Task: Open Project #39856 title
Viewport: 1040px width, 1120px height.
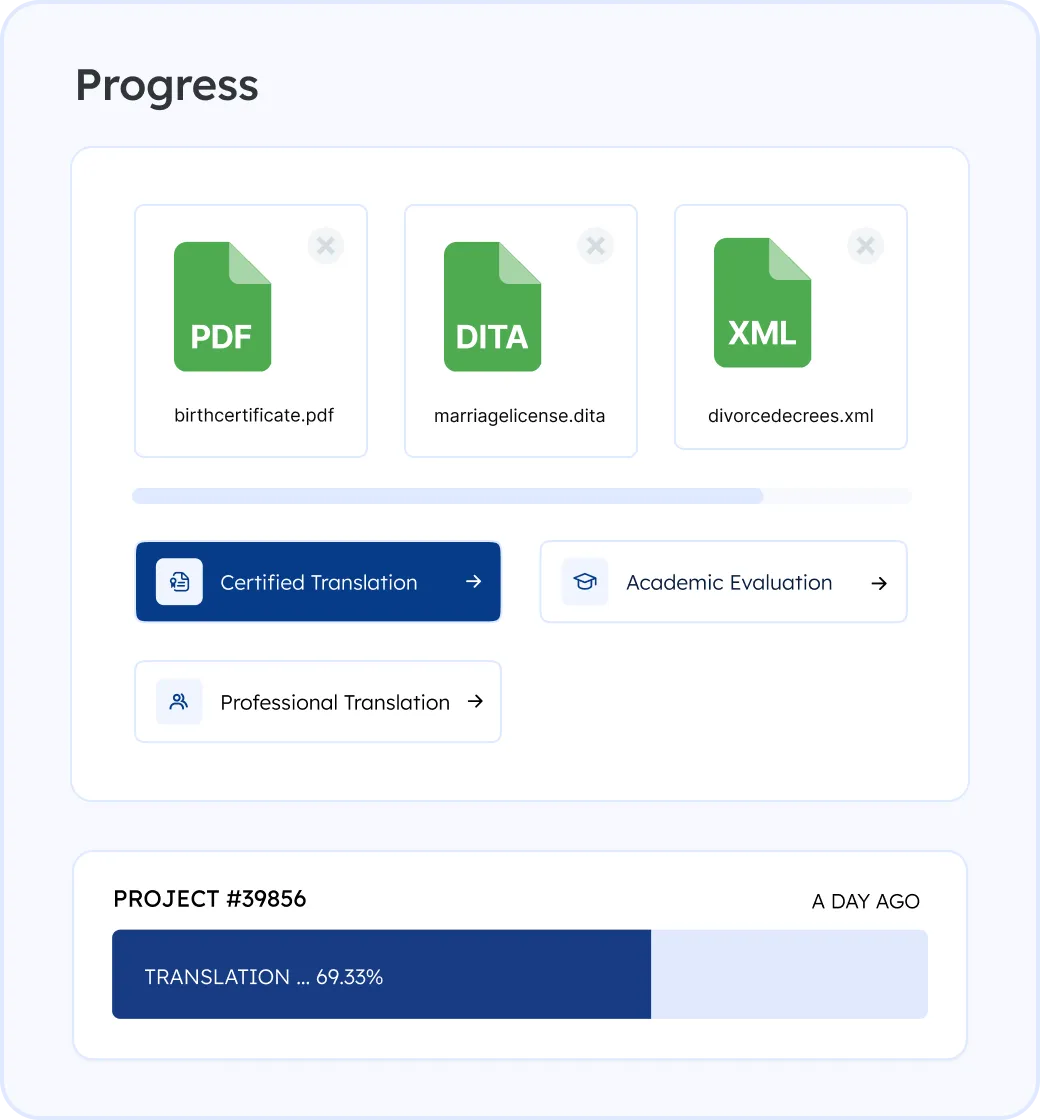Action: point(209,899)
